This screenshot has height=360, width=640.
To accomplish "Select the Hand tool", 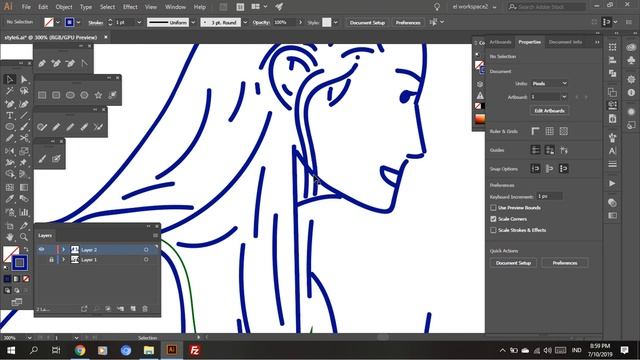I will (x=10, y=237).
